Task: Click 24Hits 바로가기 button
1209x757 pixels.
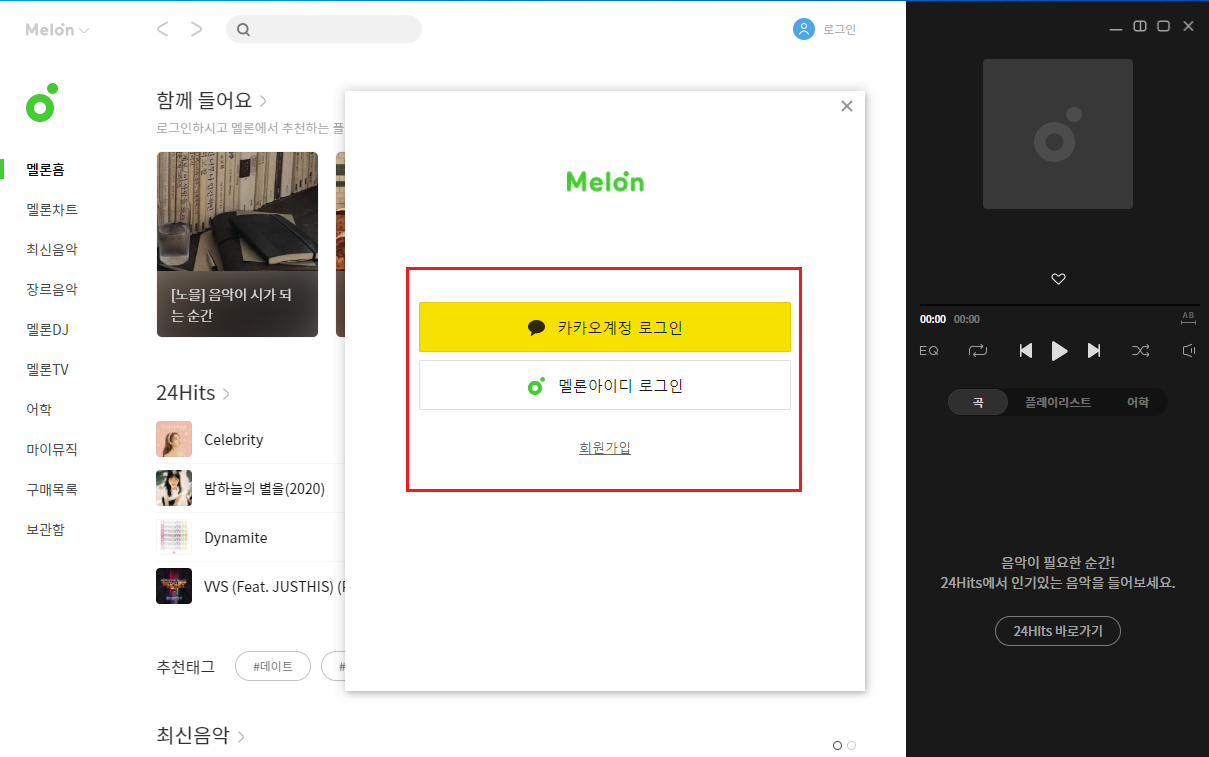Action: pyautogui.click(x=1058, y=631)
